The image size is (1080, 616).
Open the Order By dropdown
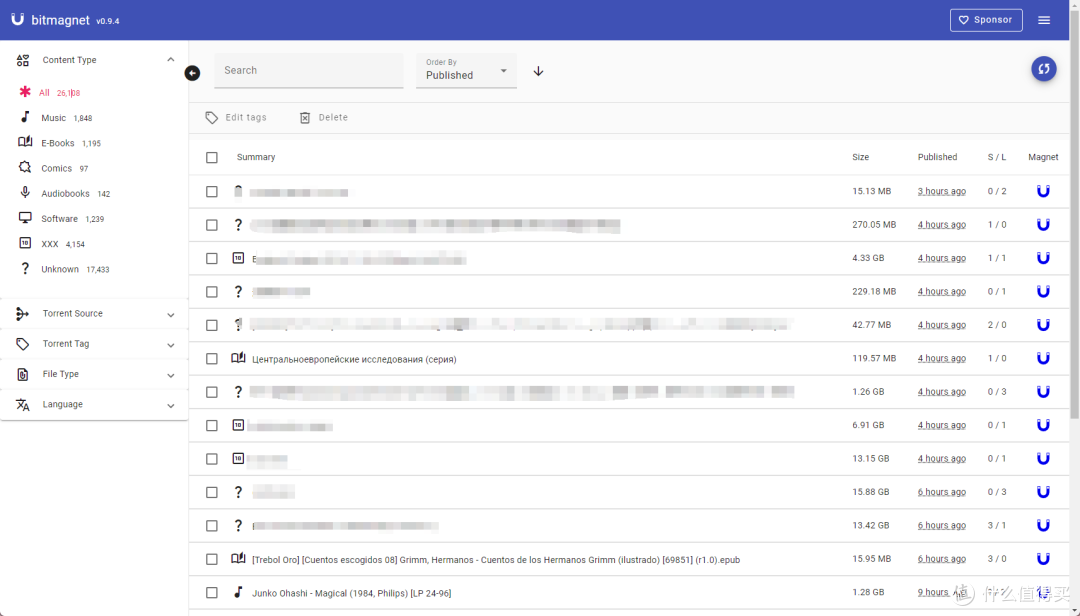466,71
